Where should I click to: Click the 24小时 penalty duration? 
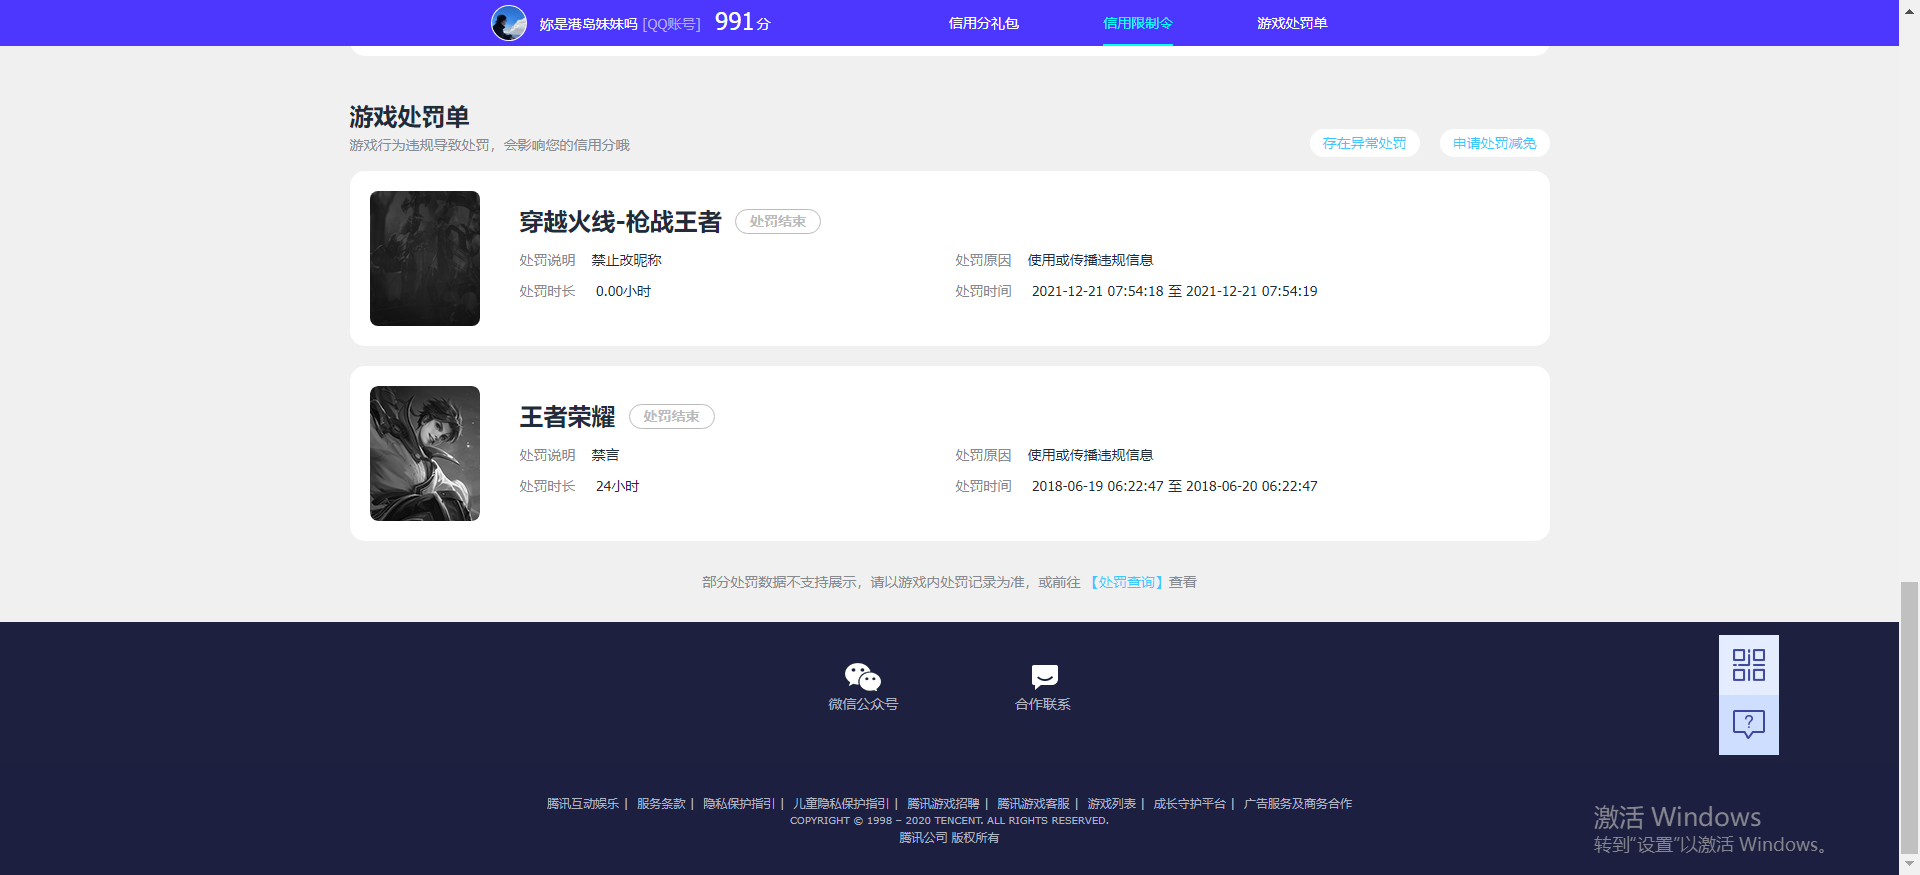point(617,486)
